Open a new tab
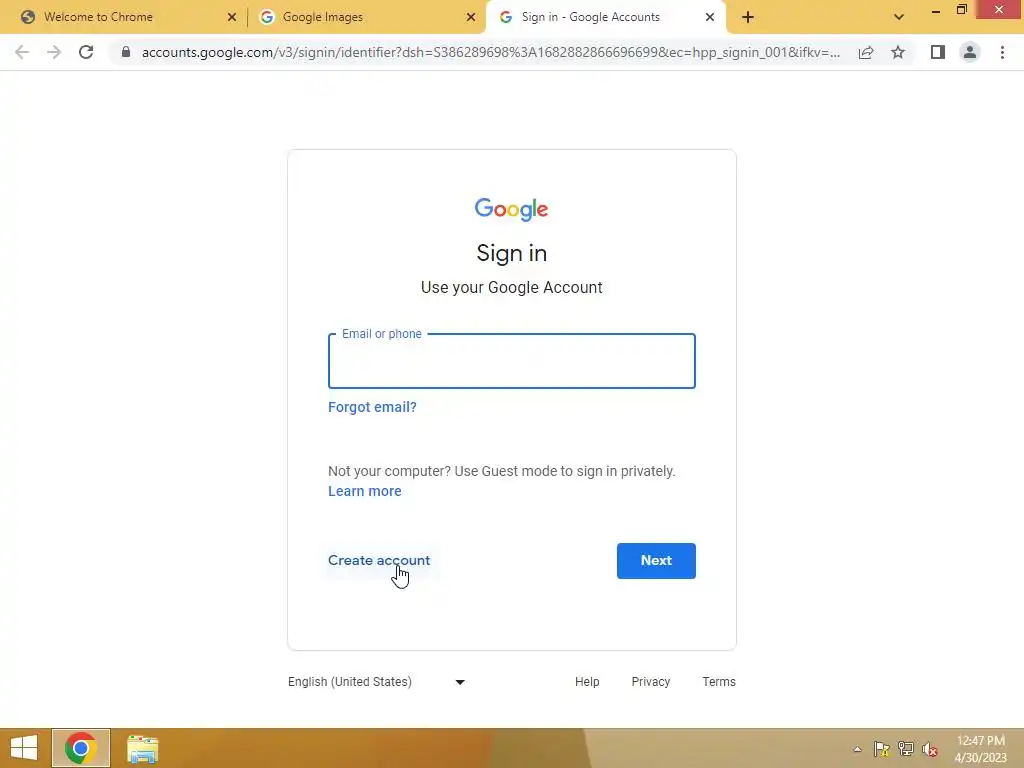The width and height of the screenshot is (1024, 768). (x=748, y=17)
